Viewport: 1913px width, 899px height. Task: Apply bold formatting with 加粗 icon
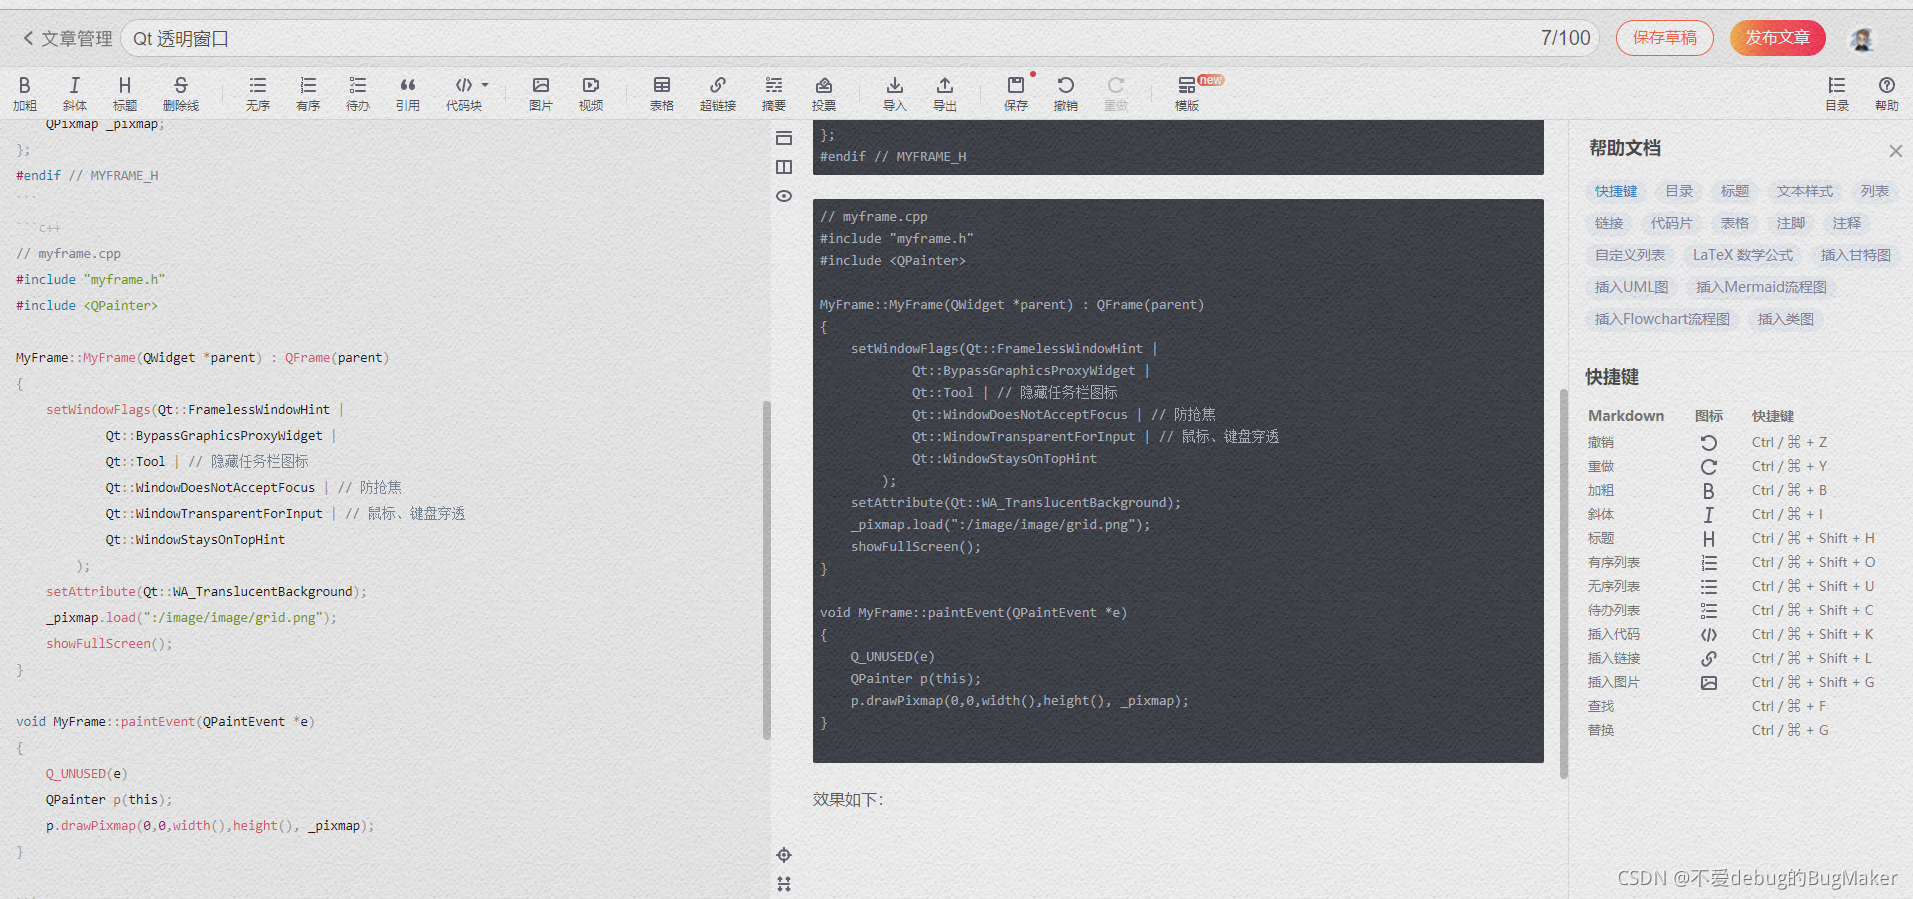(25, 93)
